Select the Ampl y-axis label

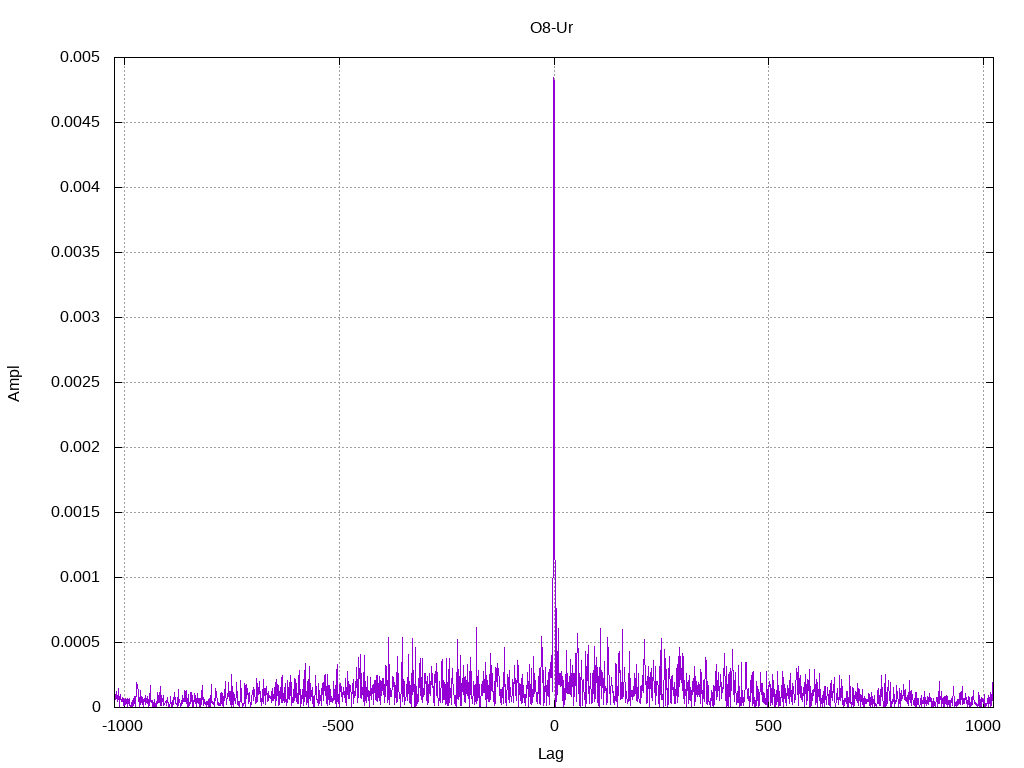(x=14, y=383)
